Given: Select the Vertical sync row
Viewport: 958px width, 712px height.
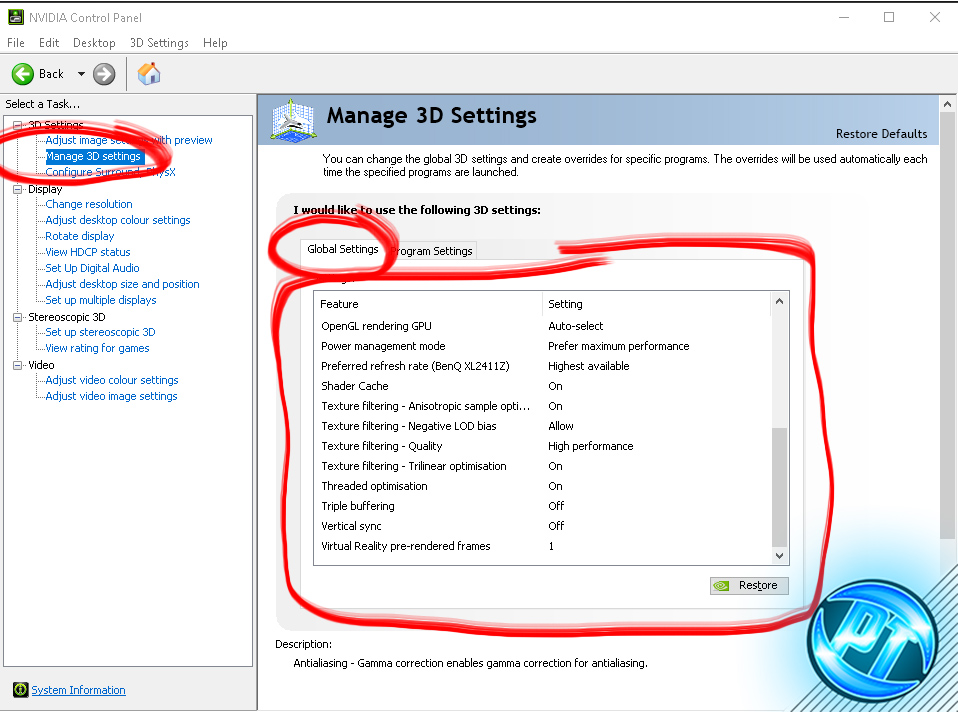Looking at the screenshot, I should 543,526.
